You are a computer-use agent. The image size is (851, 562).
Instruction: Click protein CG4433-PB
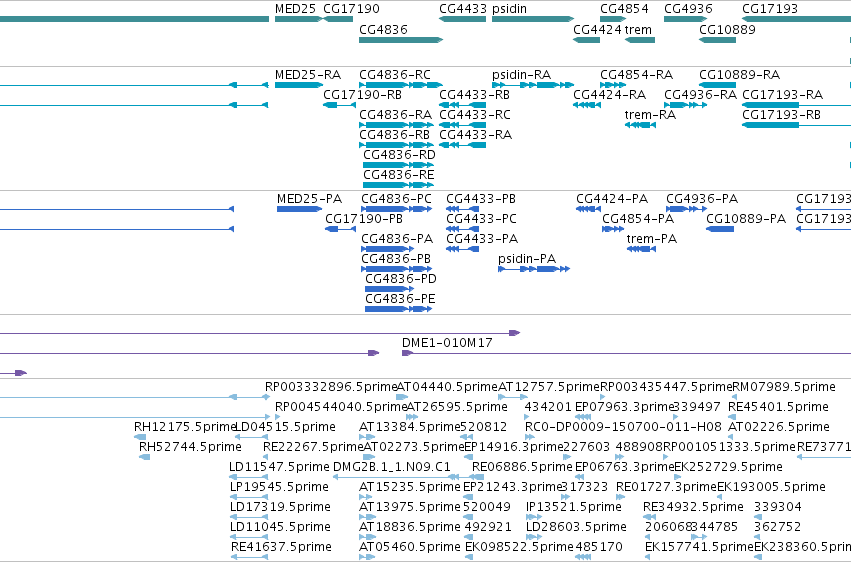point(481,199)
